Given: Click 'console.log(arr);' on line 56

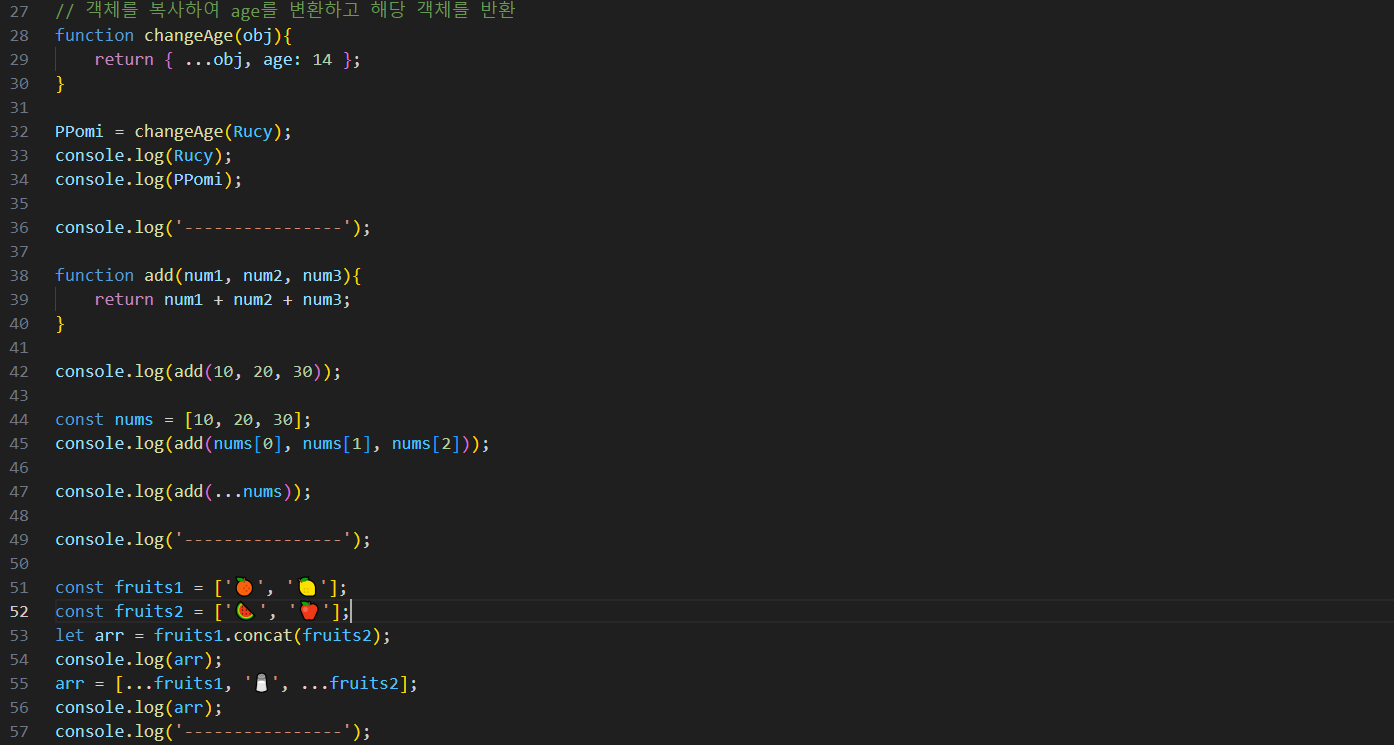Looking at the screenshot, I should (x=139, y=707).
